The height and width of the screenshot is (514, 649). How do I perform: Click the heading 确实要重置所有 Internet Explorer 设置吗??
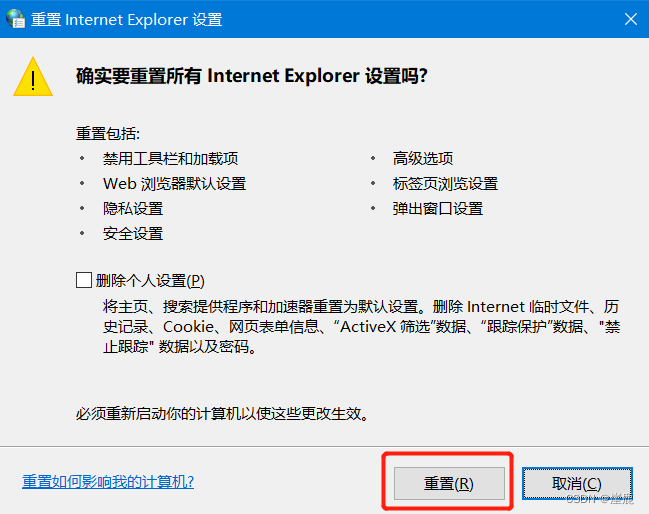252,76
